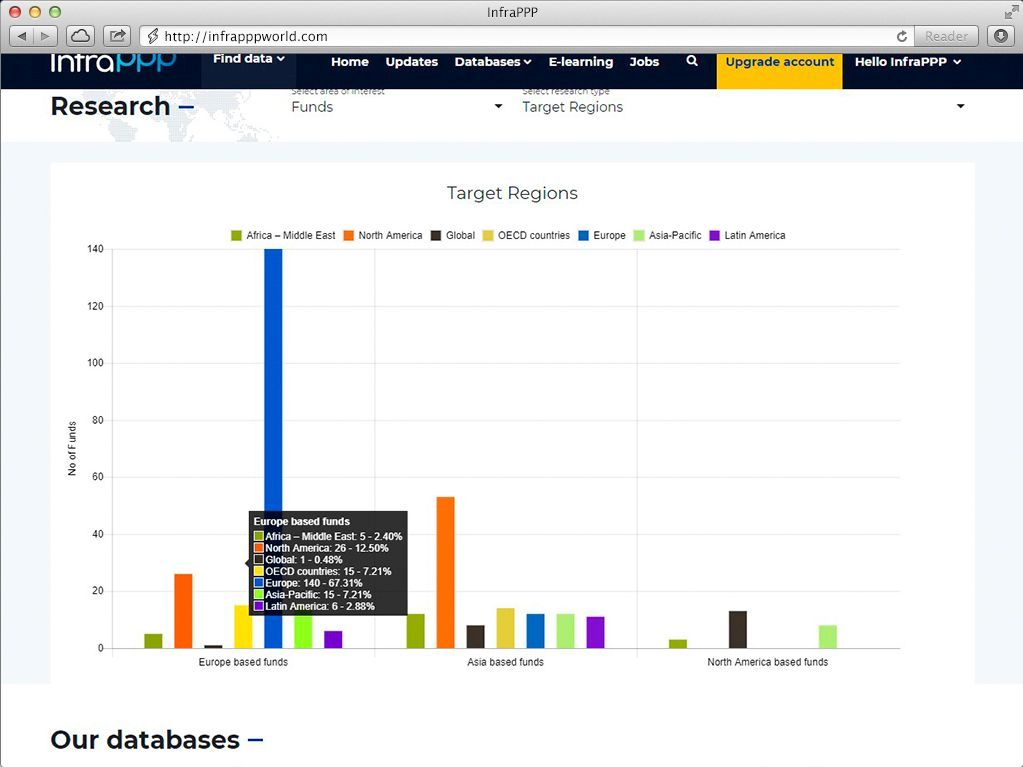Screen dimensions: 1023x767
Task: Toggle North America legend series
Action: click(382, 236)
